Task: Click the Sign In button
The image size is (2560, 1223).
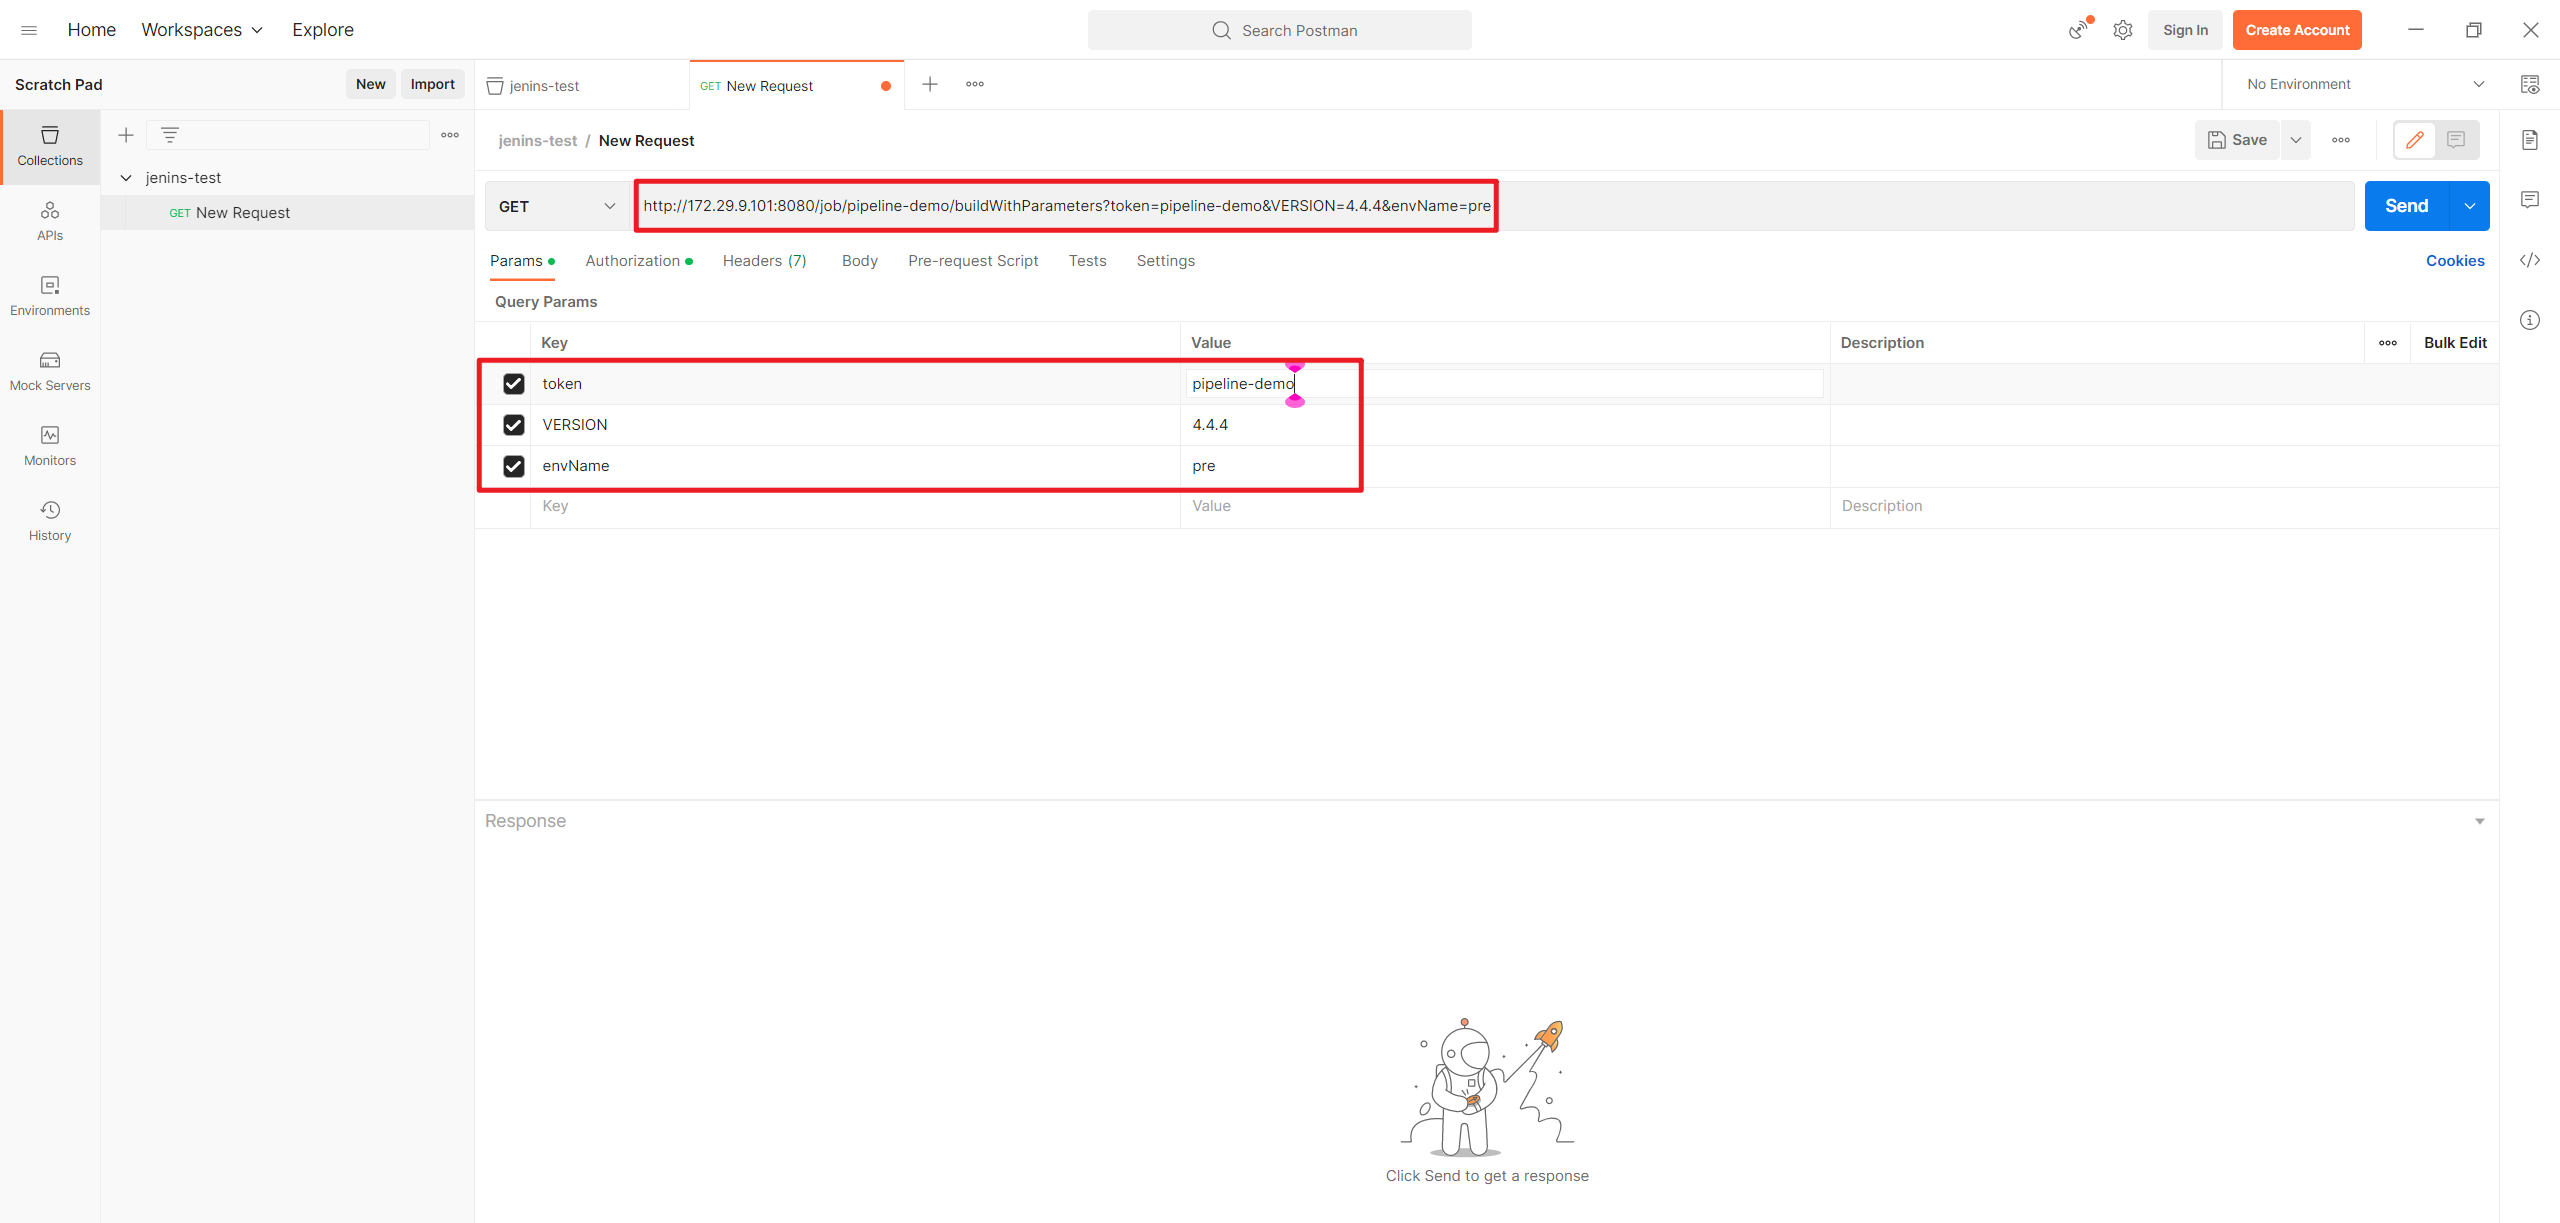Action: tap(2185, 30)
